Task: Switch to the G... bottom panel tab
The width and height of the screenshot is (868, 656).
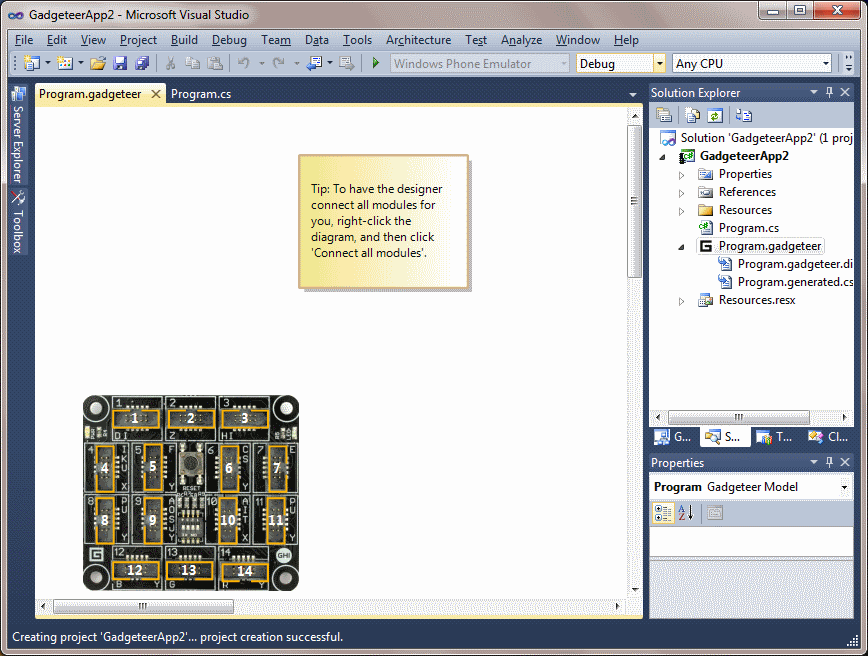Action: (673, 437)
